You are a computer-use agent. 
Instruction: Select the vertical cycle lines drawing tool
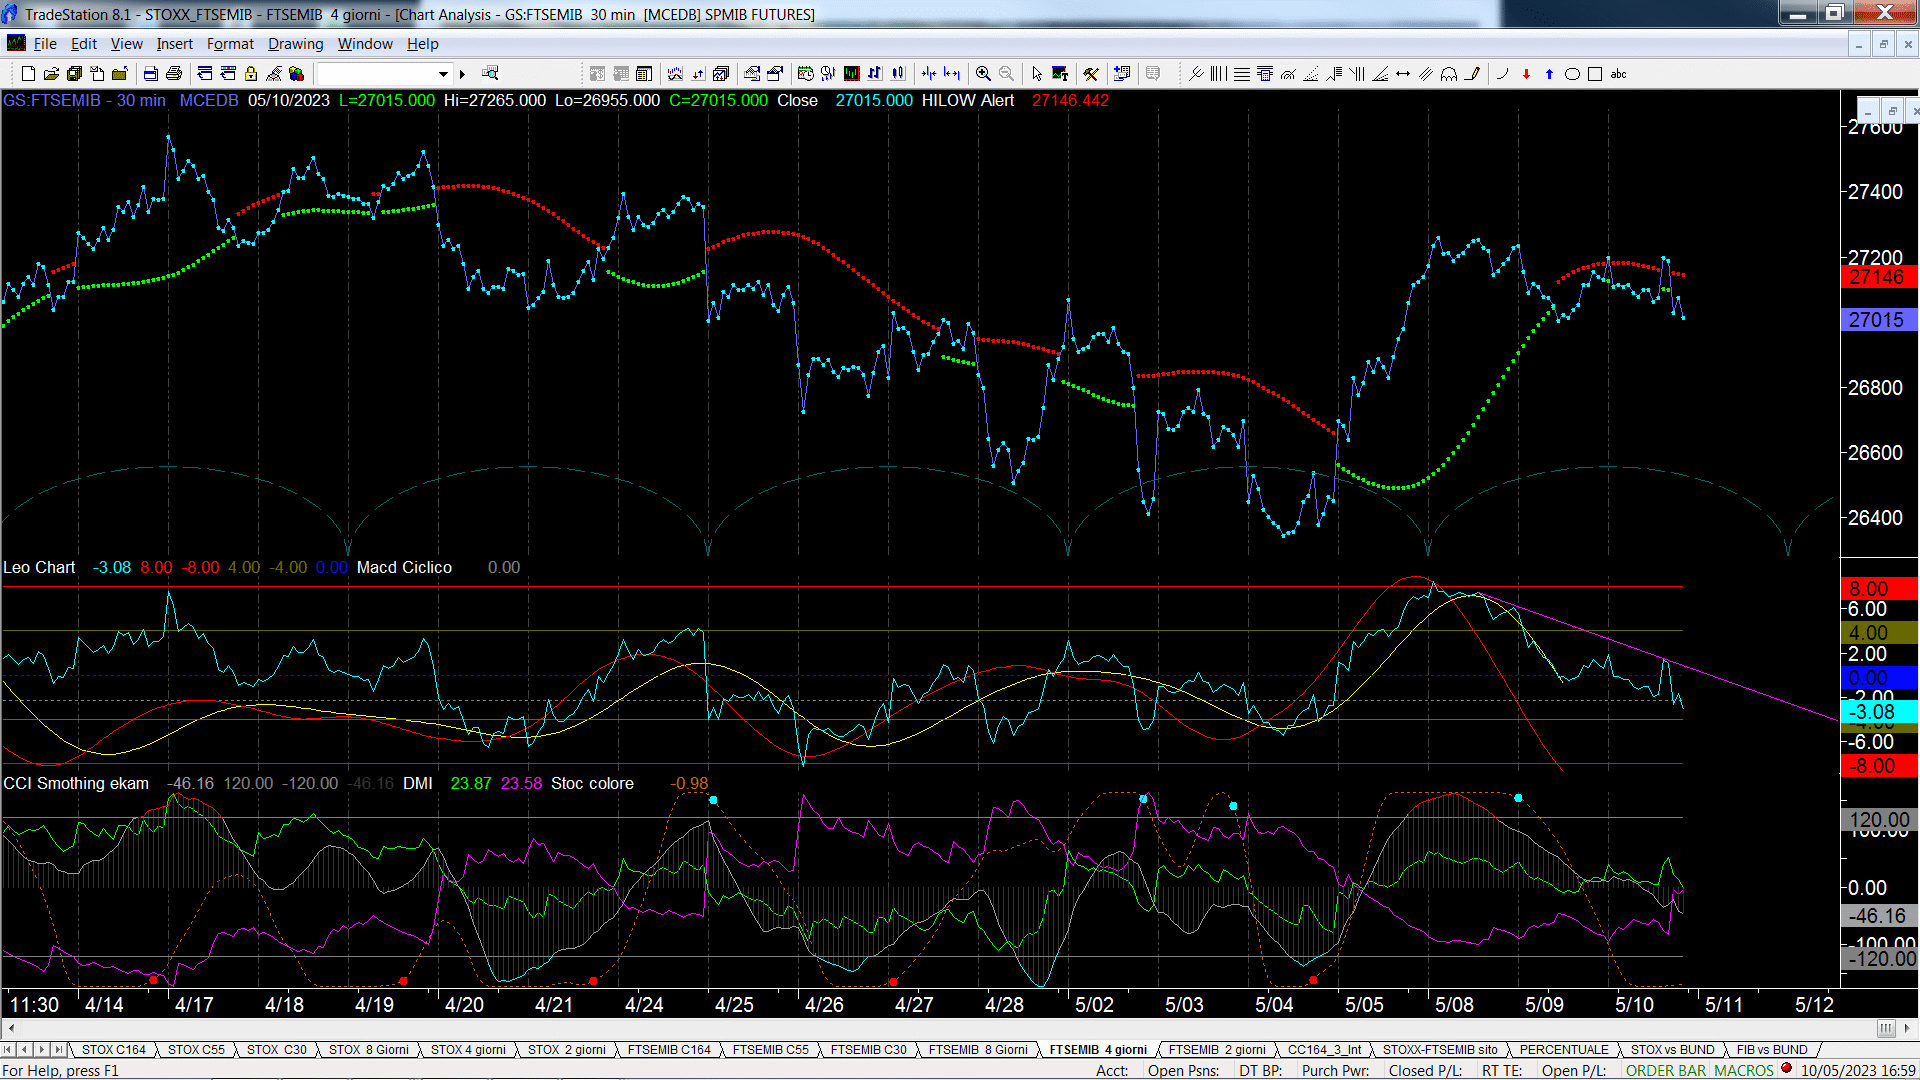click(x=1219, y=74)
